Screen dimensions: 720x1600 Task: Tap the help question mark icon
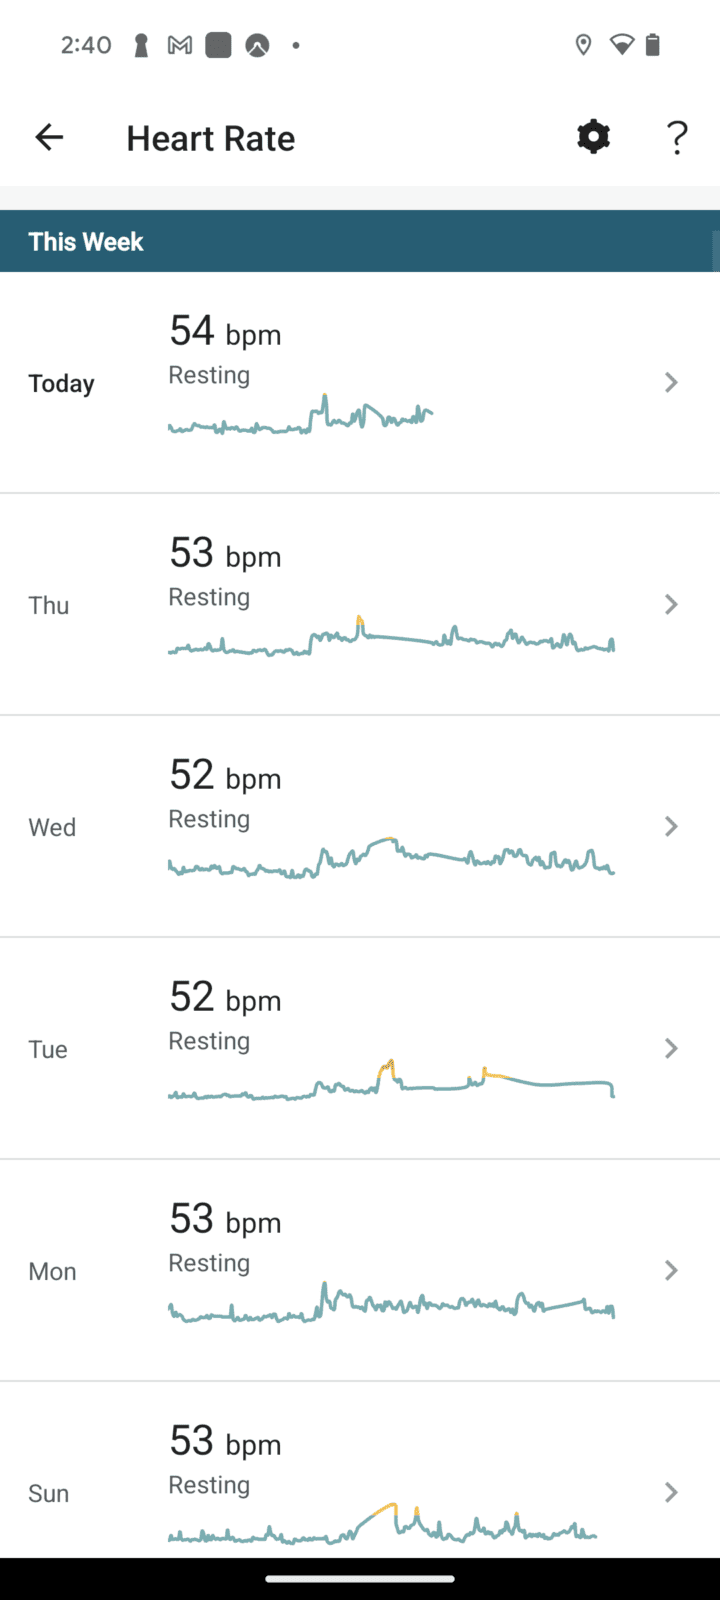point(677,138)
